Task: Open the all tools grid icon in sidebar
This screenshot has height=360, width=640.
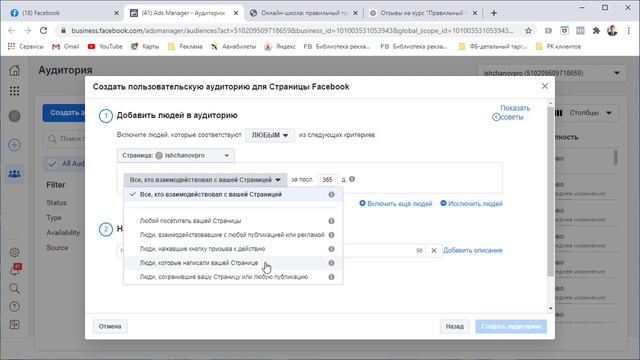Action: tap(14, 91)
